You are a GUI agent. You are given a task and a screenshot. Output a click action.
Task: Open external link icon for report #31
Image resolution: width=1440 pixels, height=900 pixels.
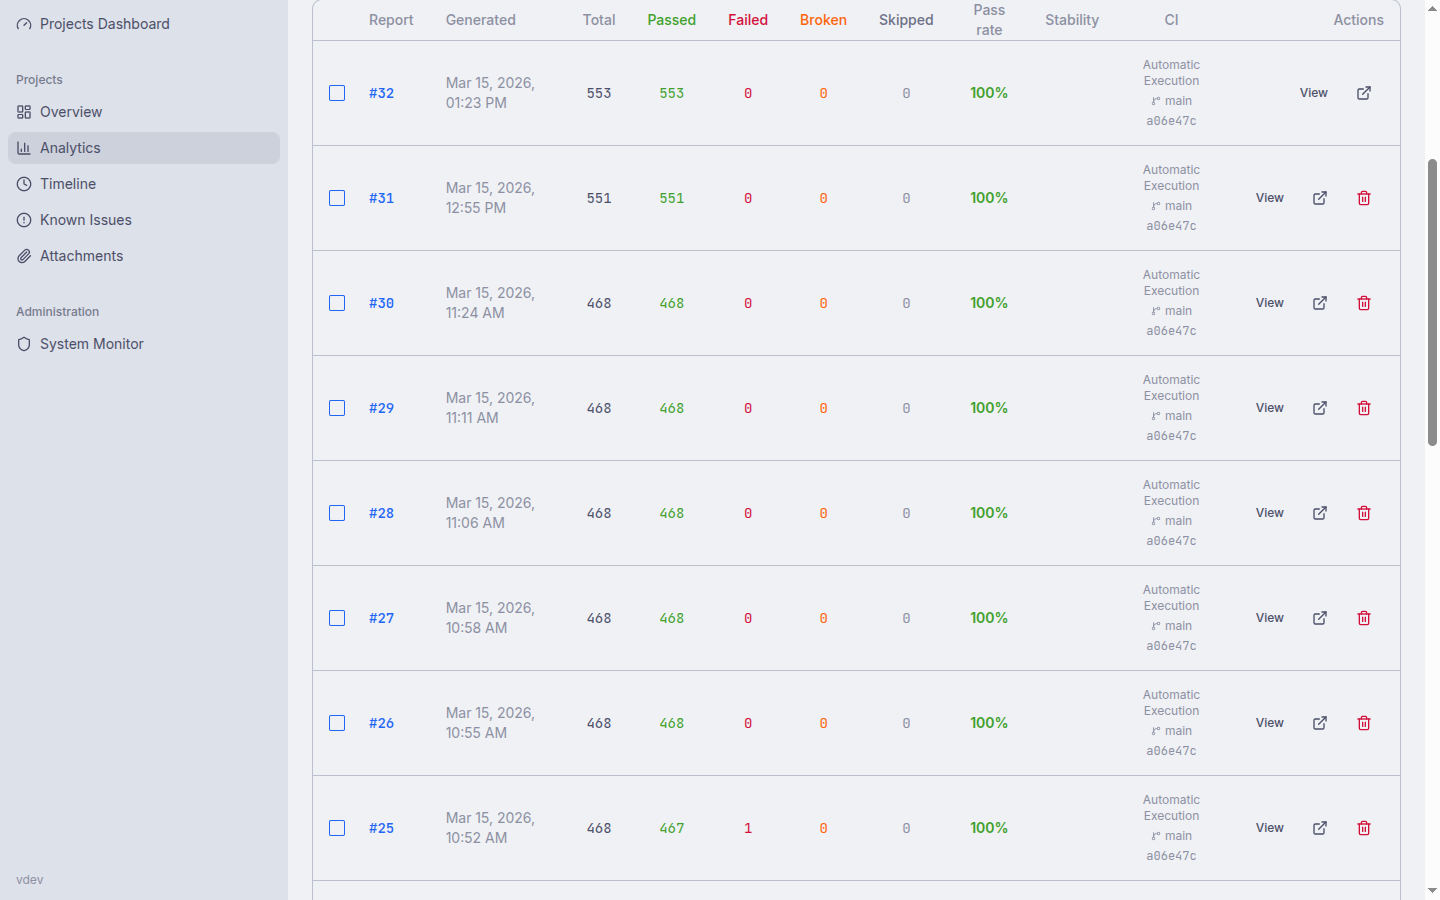(x=1320, y=198)
